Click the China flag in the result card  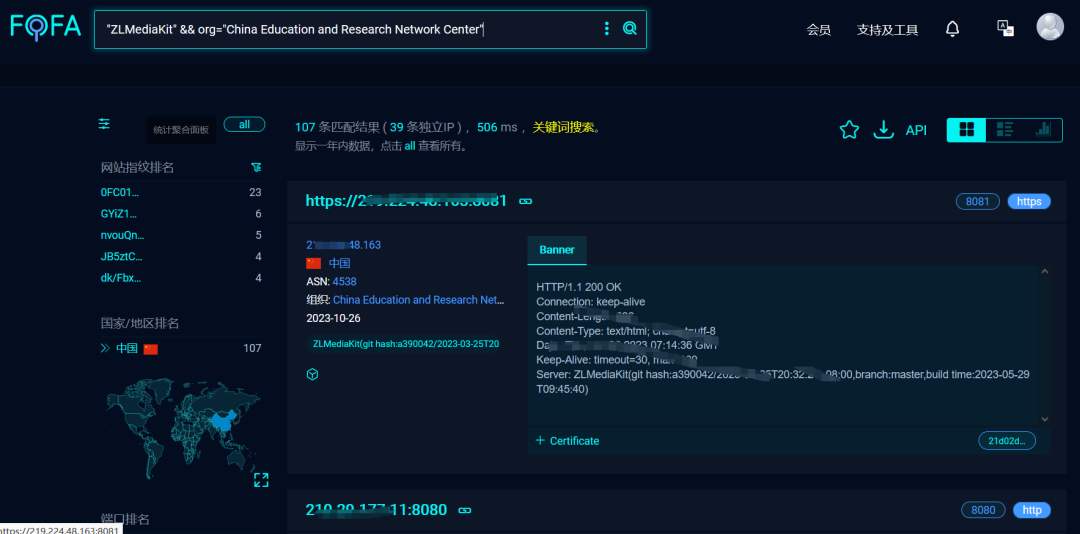click(313, 263)
